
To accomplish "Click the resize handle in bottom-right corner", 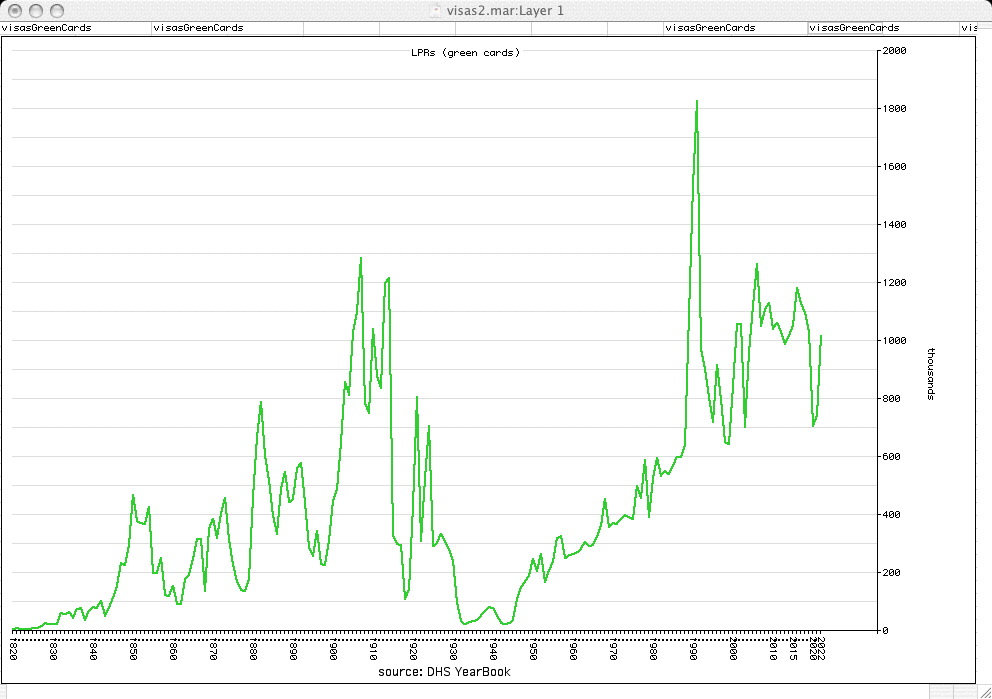I will [x=984, y=691].
